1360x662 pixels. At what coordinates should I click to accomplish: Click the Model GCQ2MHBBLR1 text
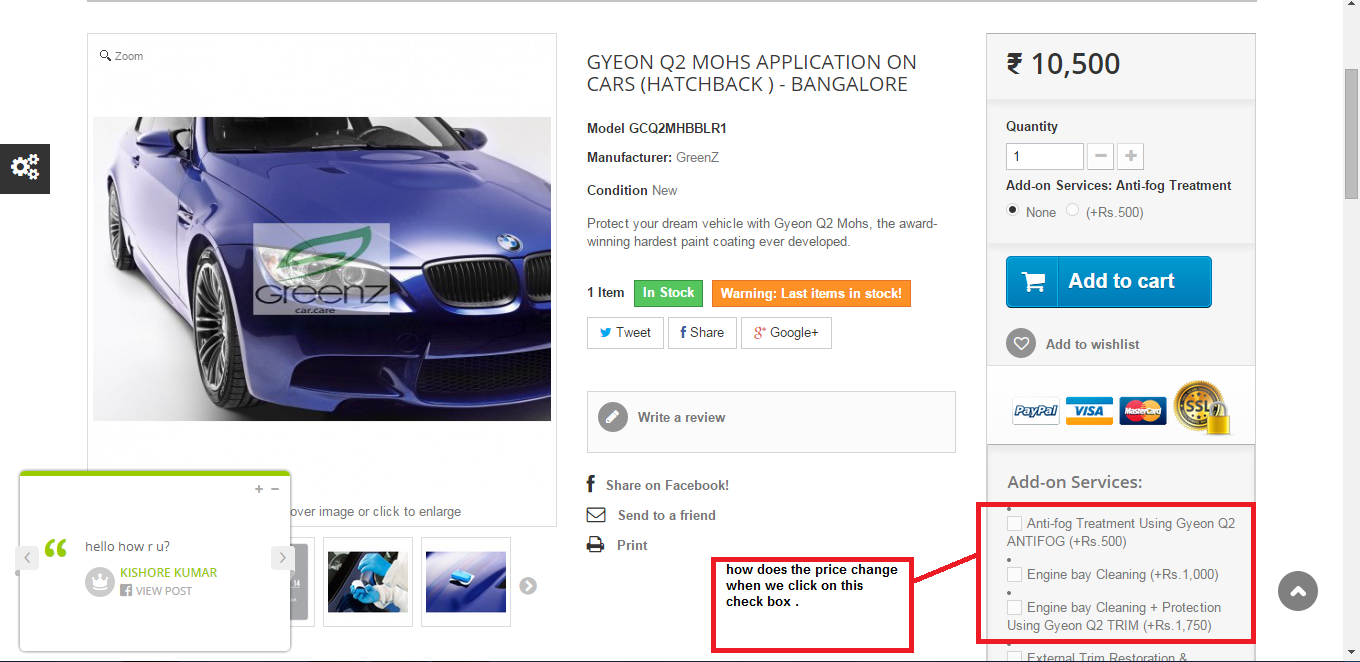[x=657, y=128]
